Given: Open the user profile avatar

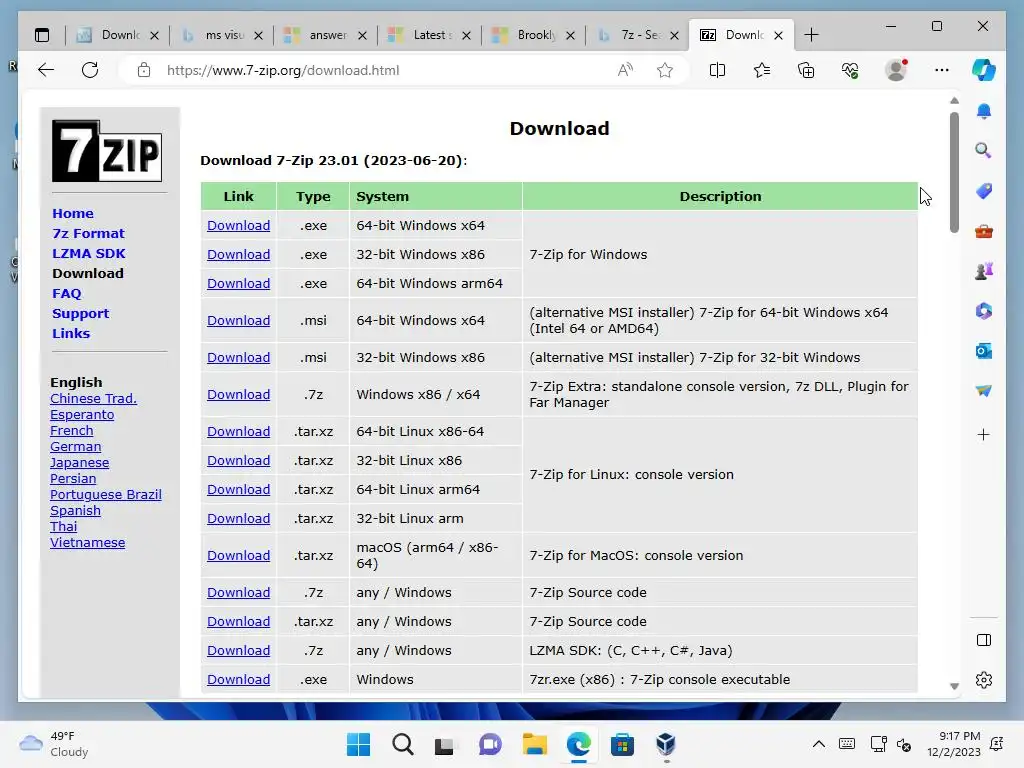Looking at the screenshot, I should pyautogui.click(x=896, y=70).
